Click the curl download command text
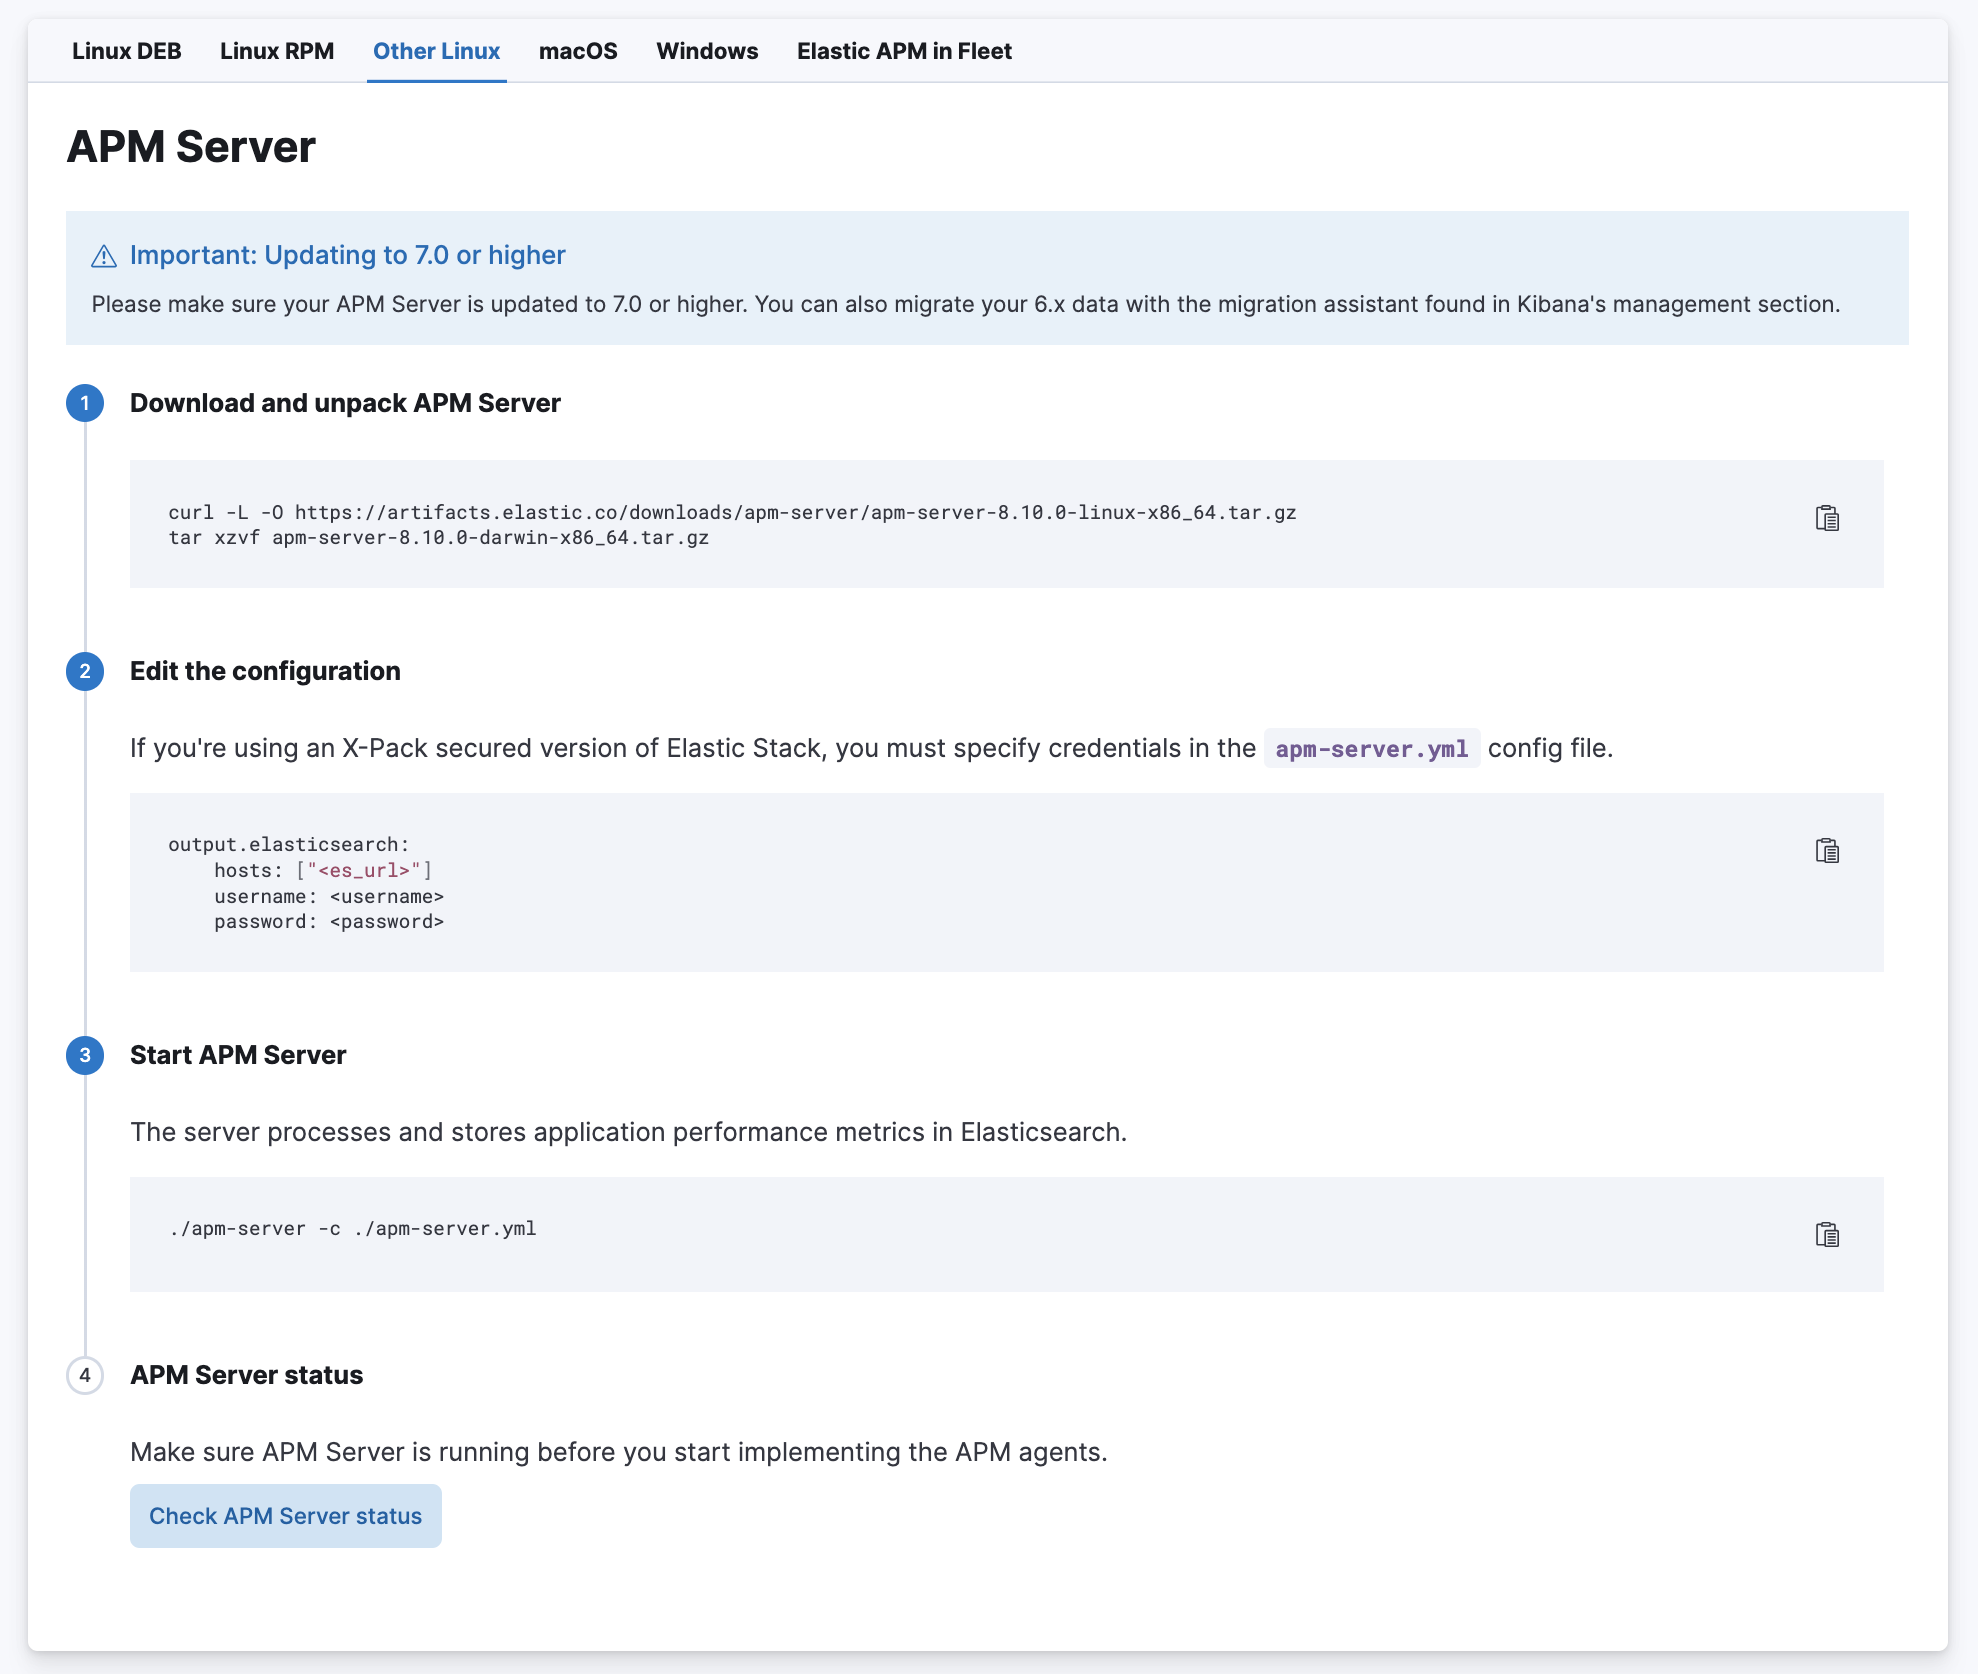This screenshot has height=1674, width=1978. pyautogui.click(x=732, y=512)
